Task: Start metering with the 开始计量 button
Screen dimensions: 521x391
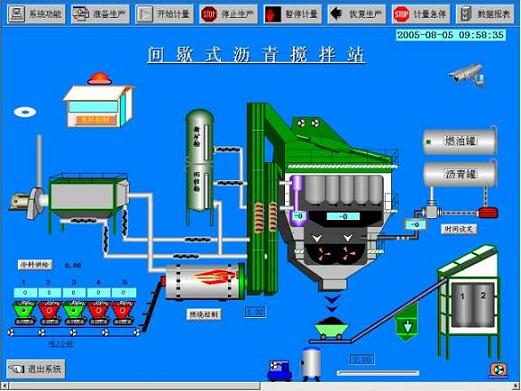Action: click(x=164, y=14)
